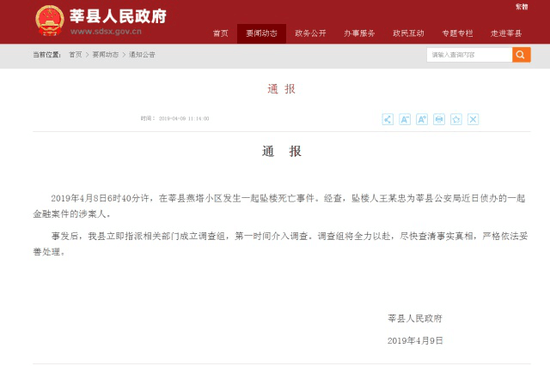Image resolution: width=550 pixels, height=366 pixels.
Task: Click the 当前位置 label
Action: tap(47, 55)
